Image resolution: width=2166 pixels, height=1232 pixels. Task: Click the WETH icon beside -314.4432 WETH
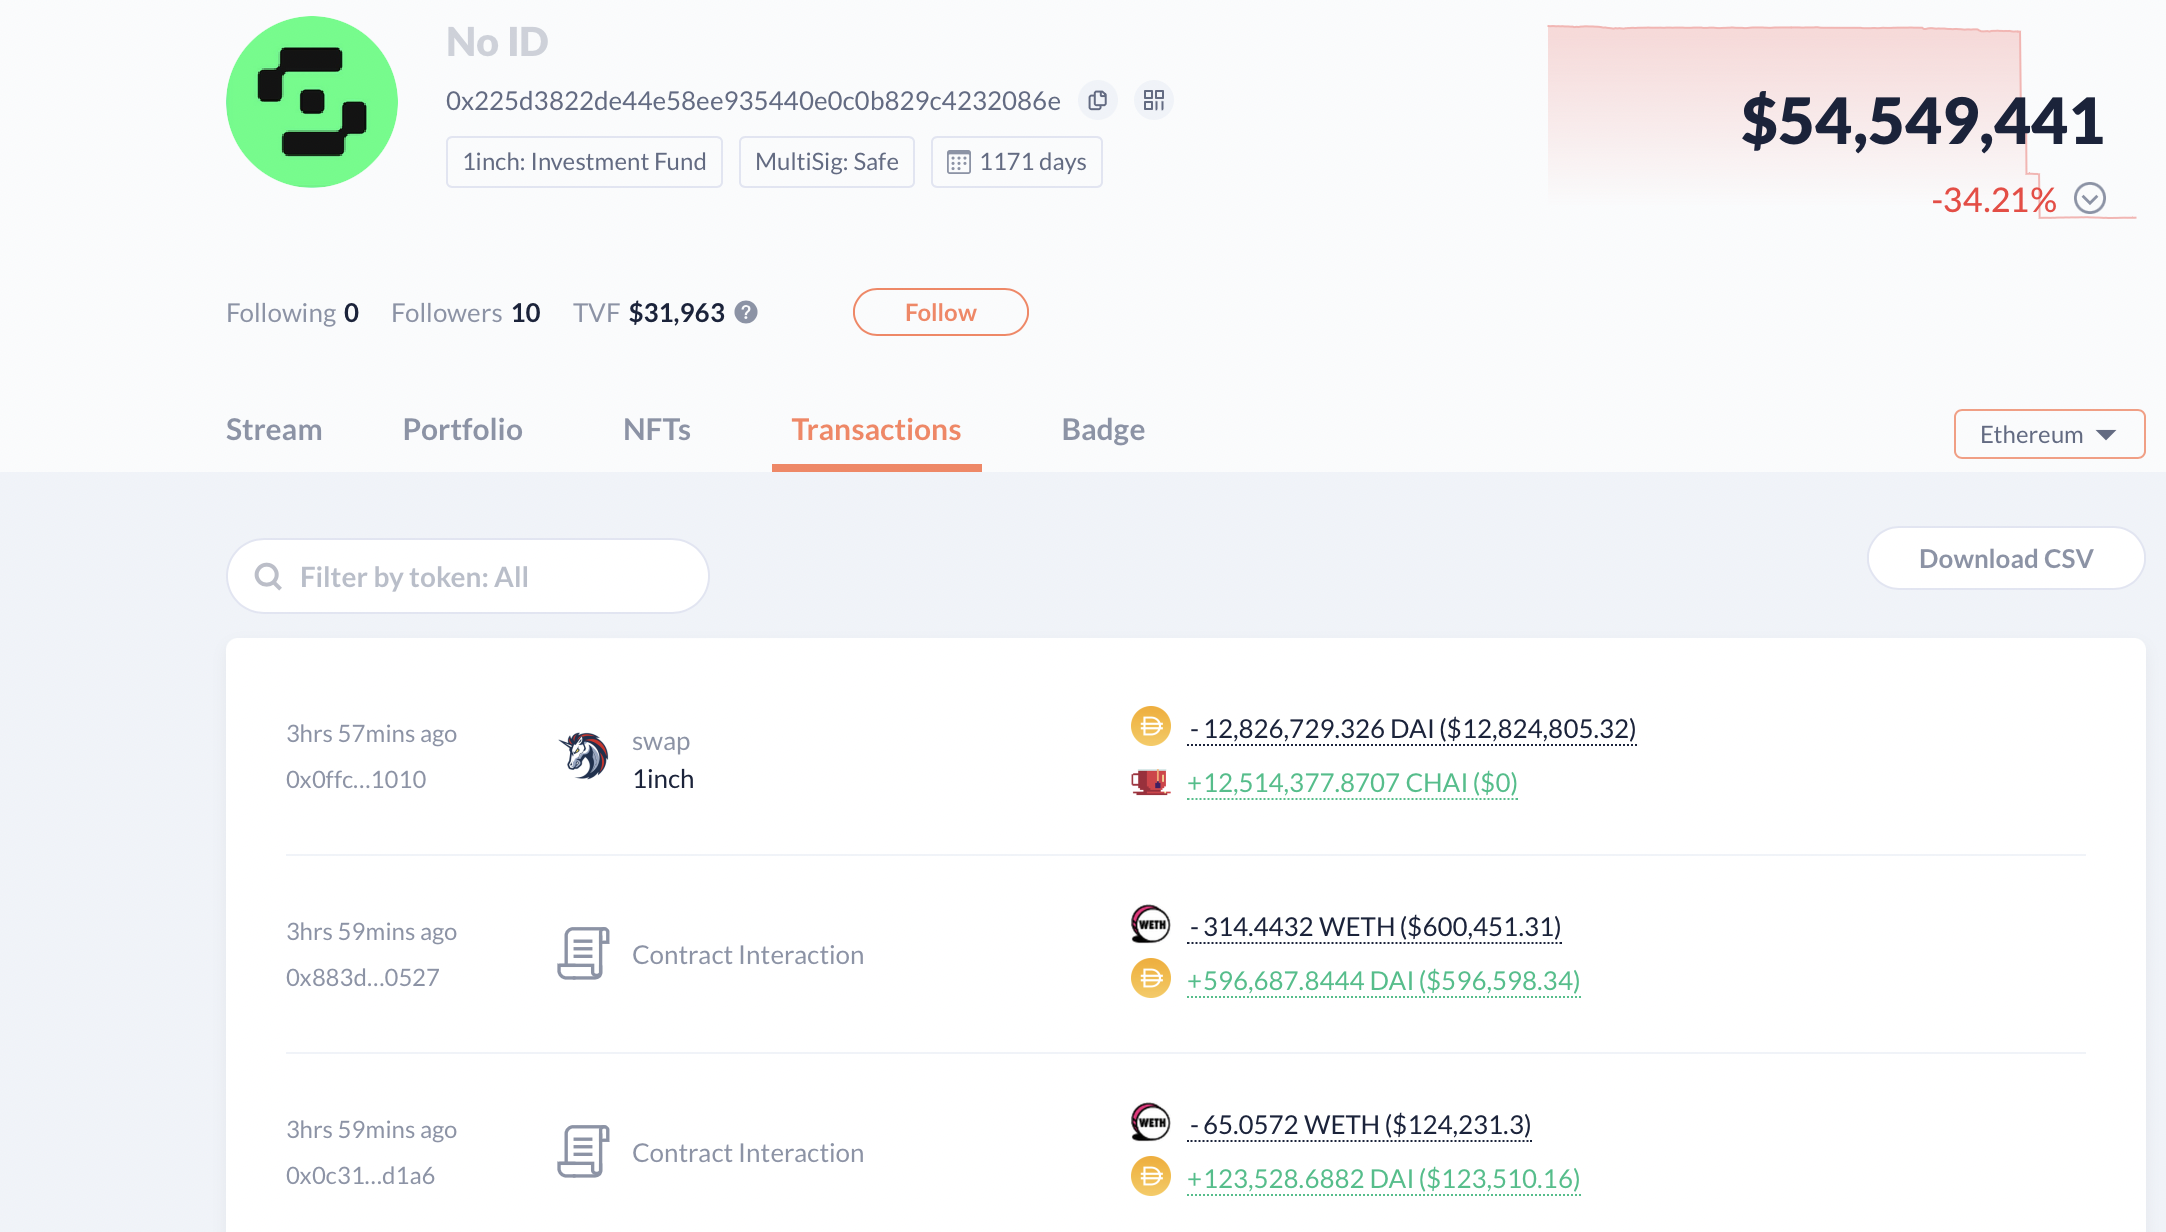1151,924
